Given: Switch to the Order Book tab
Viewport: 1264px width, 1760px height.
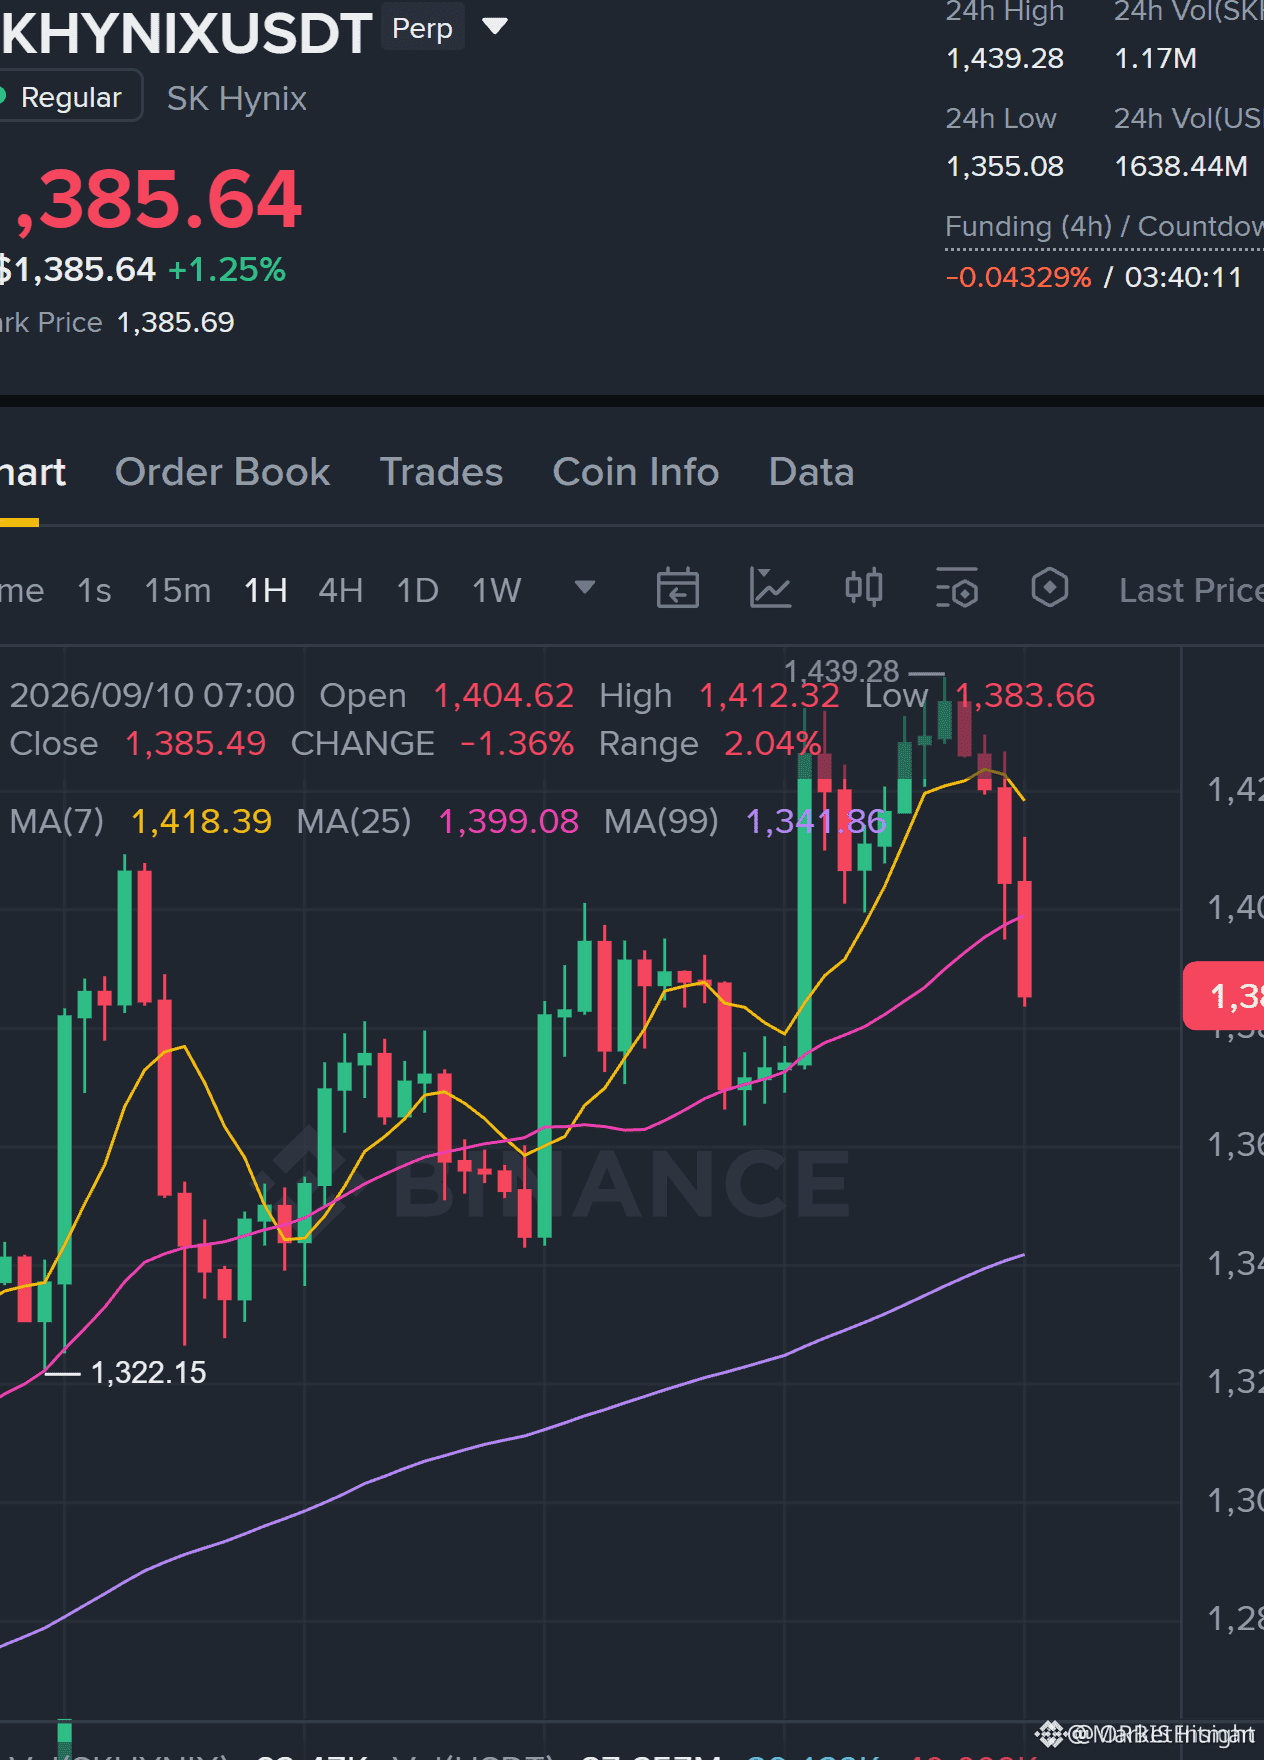Looking at the screenshot, I should coord(222,472).
